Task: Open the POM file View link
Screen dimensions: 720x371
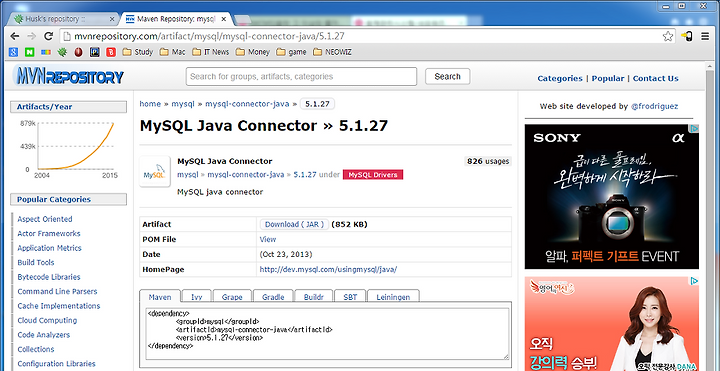Action: pos(268,239)
